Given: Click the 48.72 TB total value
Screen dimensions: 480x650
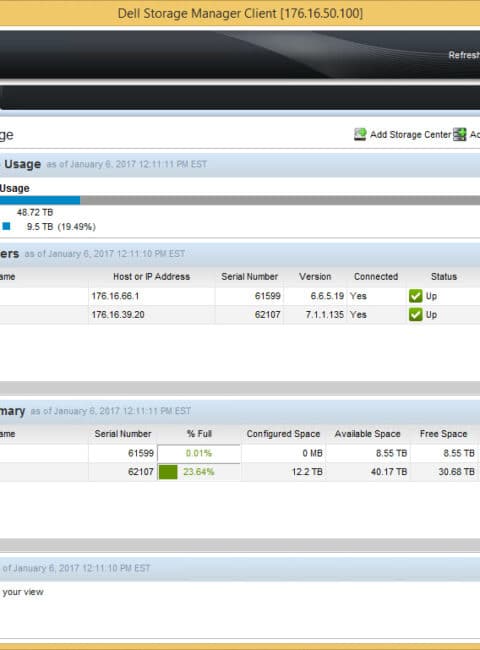Looking at the screenshot, I should [35, 212].
